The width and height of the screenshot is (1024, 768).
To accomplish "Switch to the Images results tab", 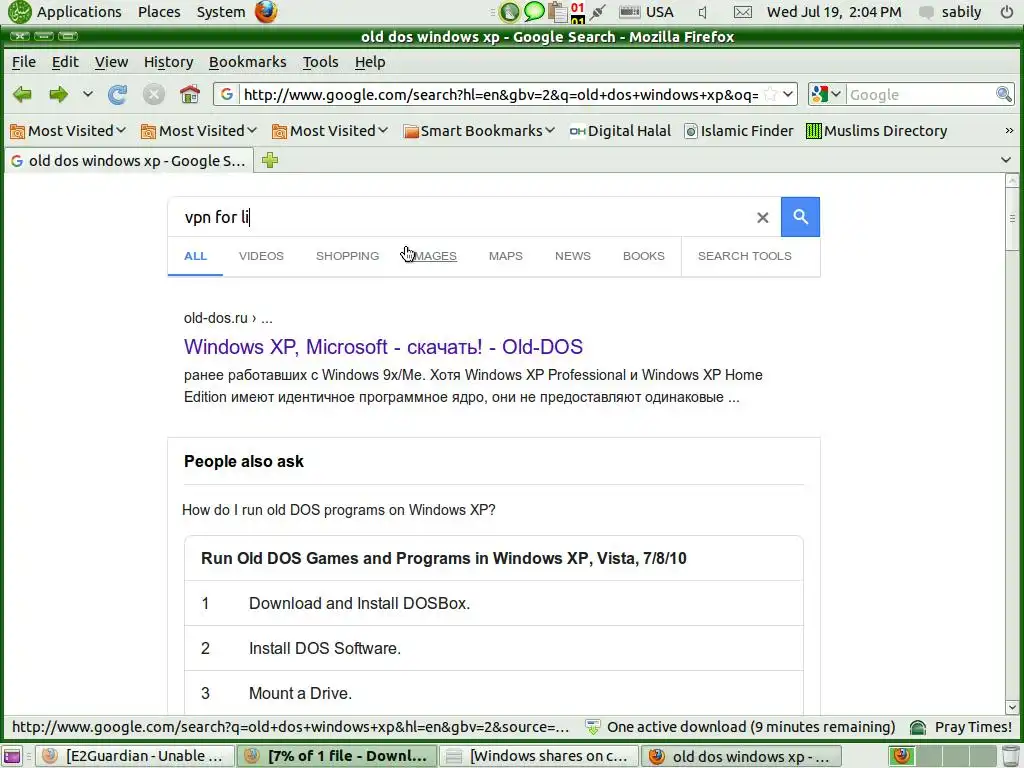I will [x=432, y=256].
